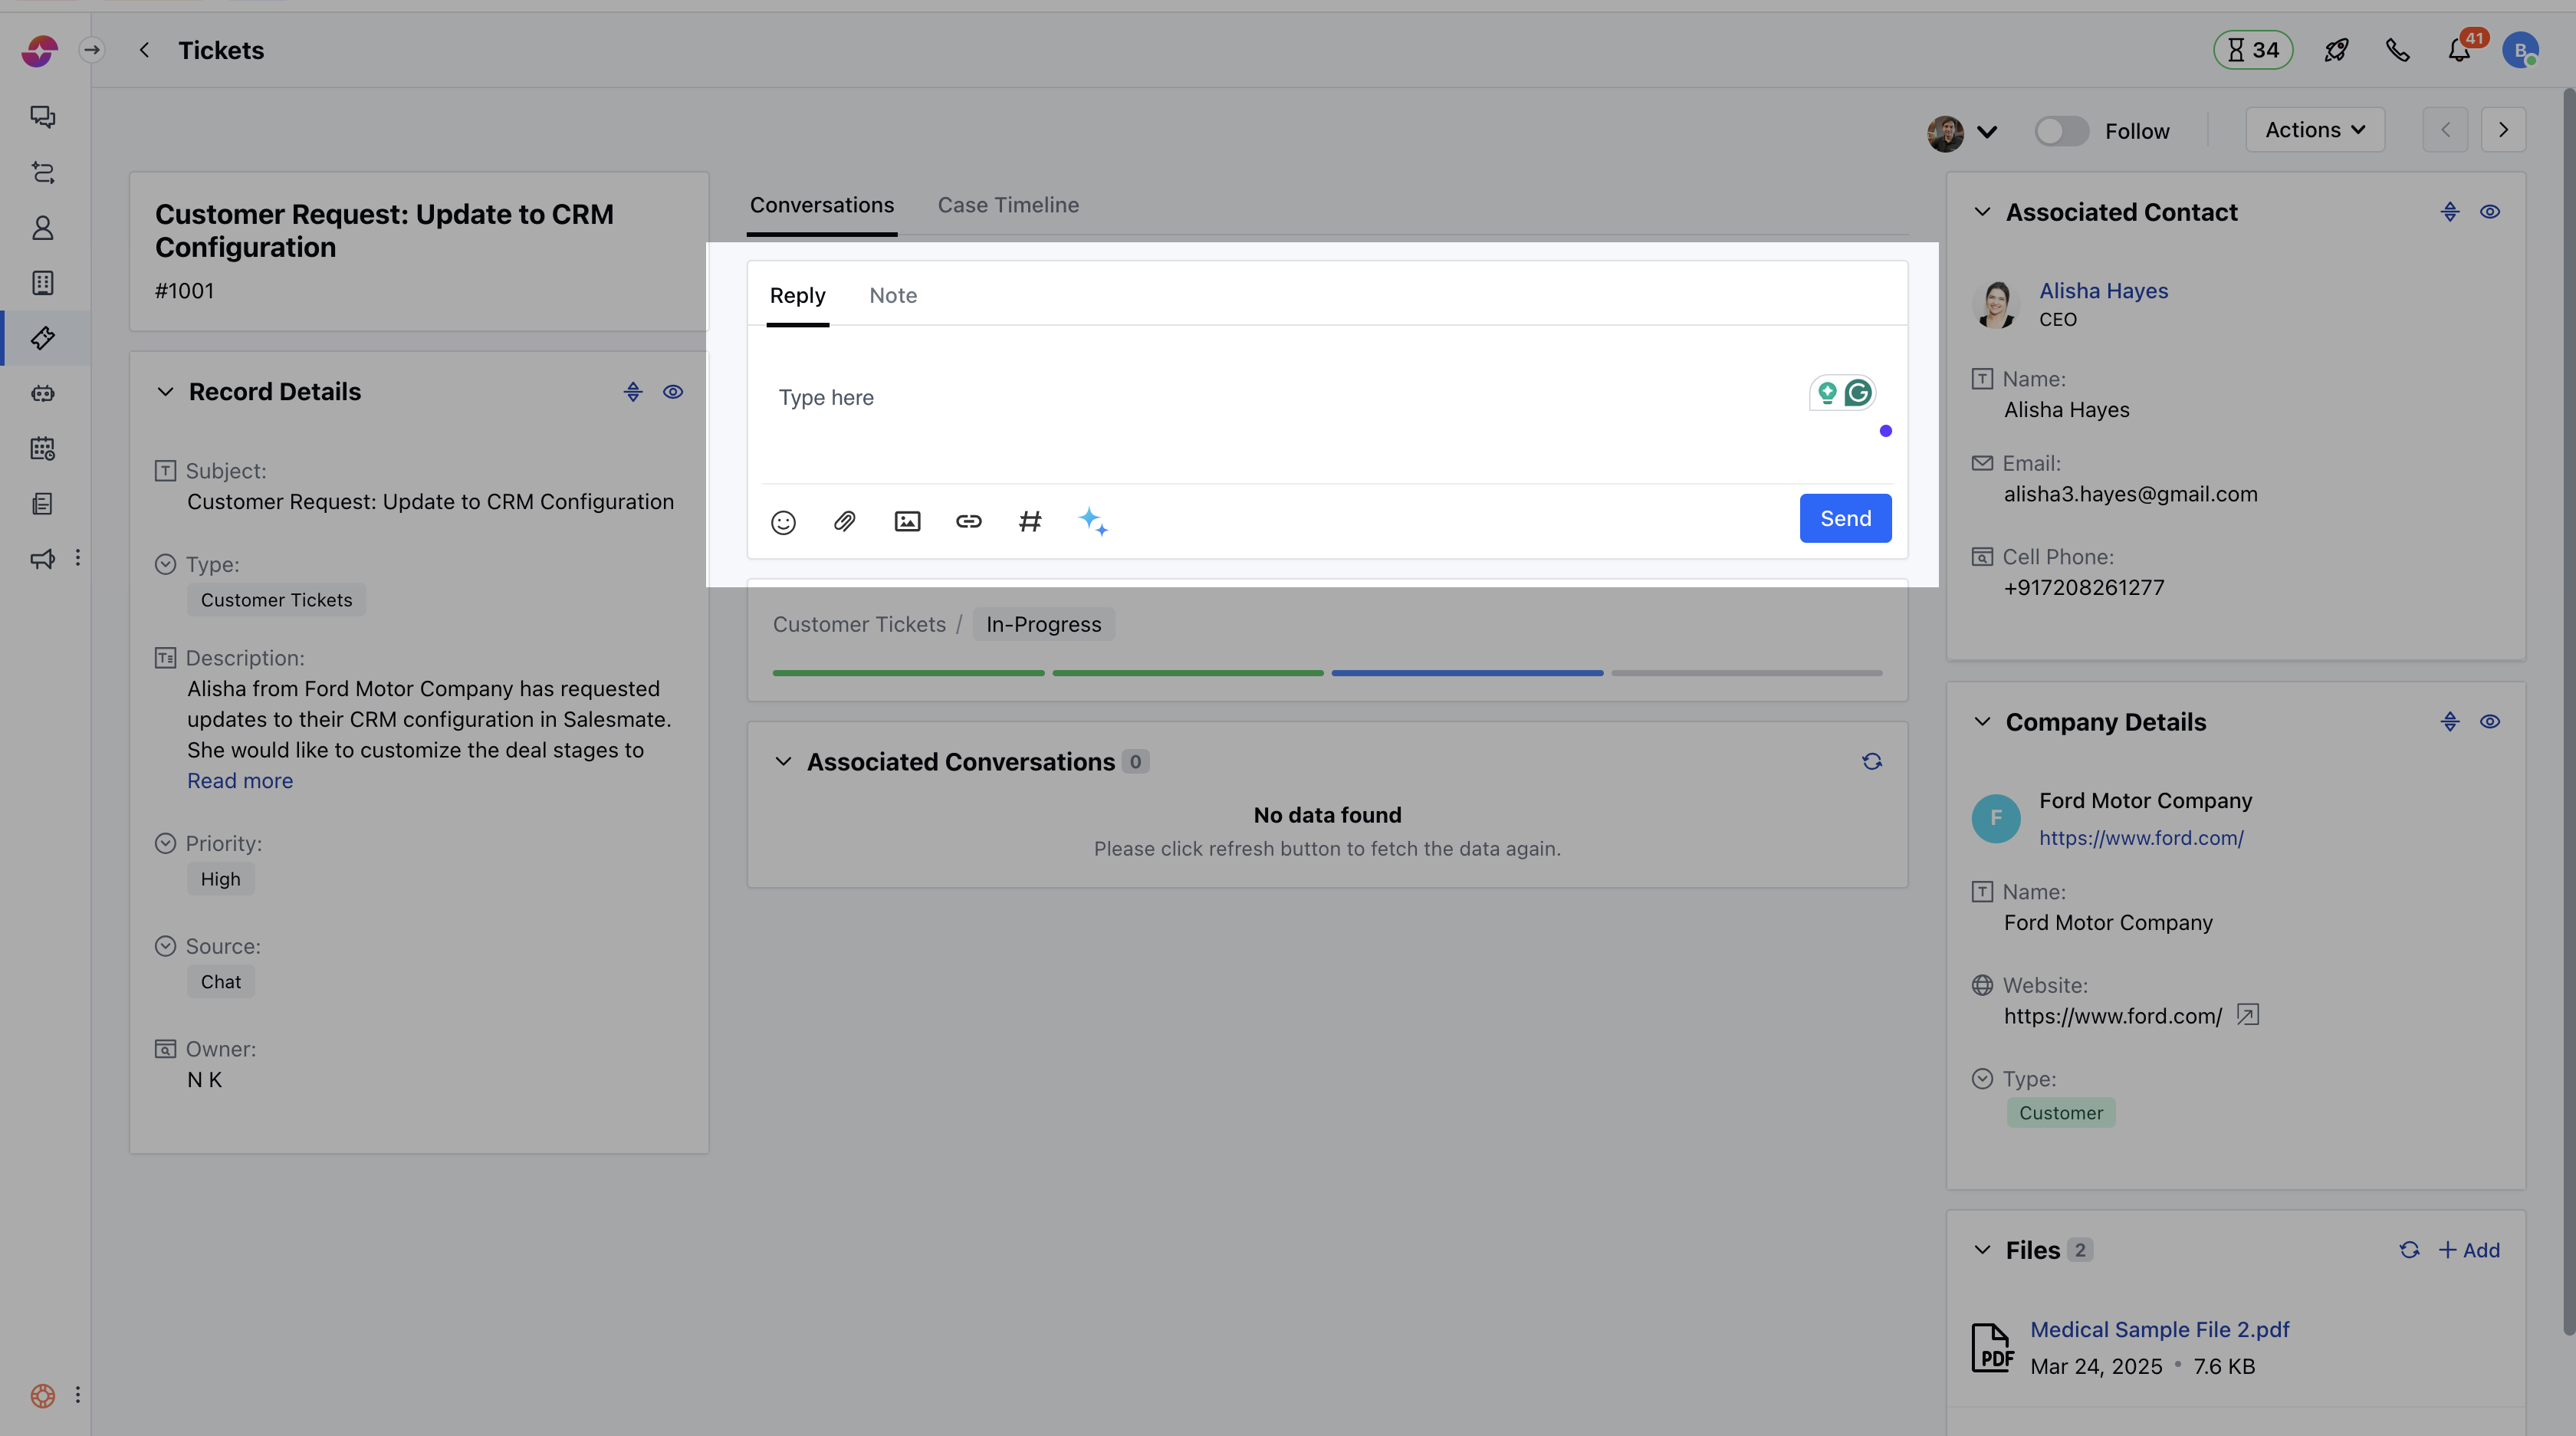Attach a file with the paperclip icon
2576x1436 pixels.
pos(844,521)
